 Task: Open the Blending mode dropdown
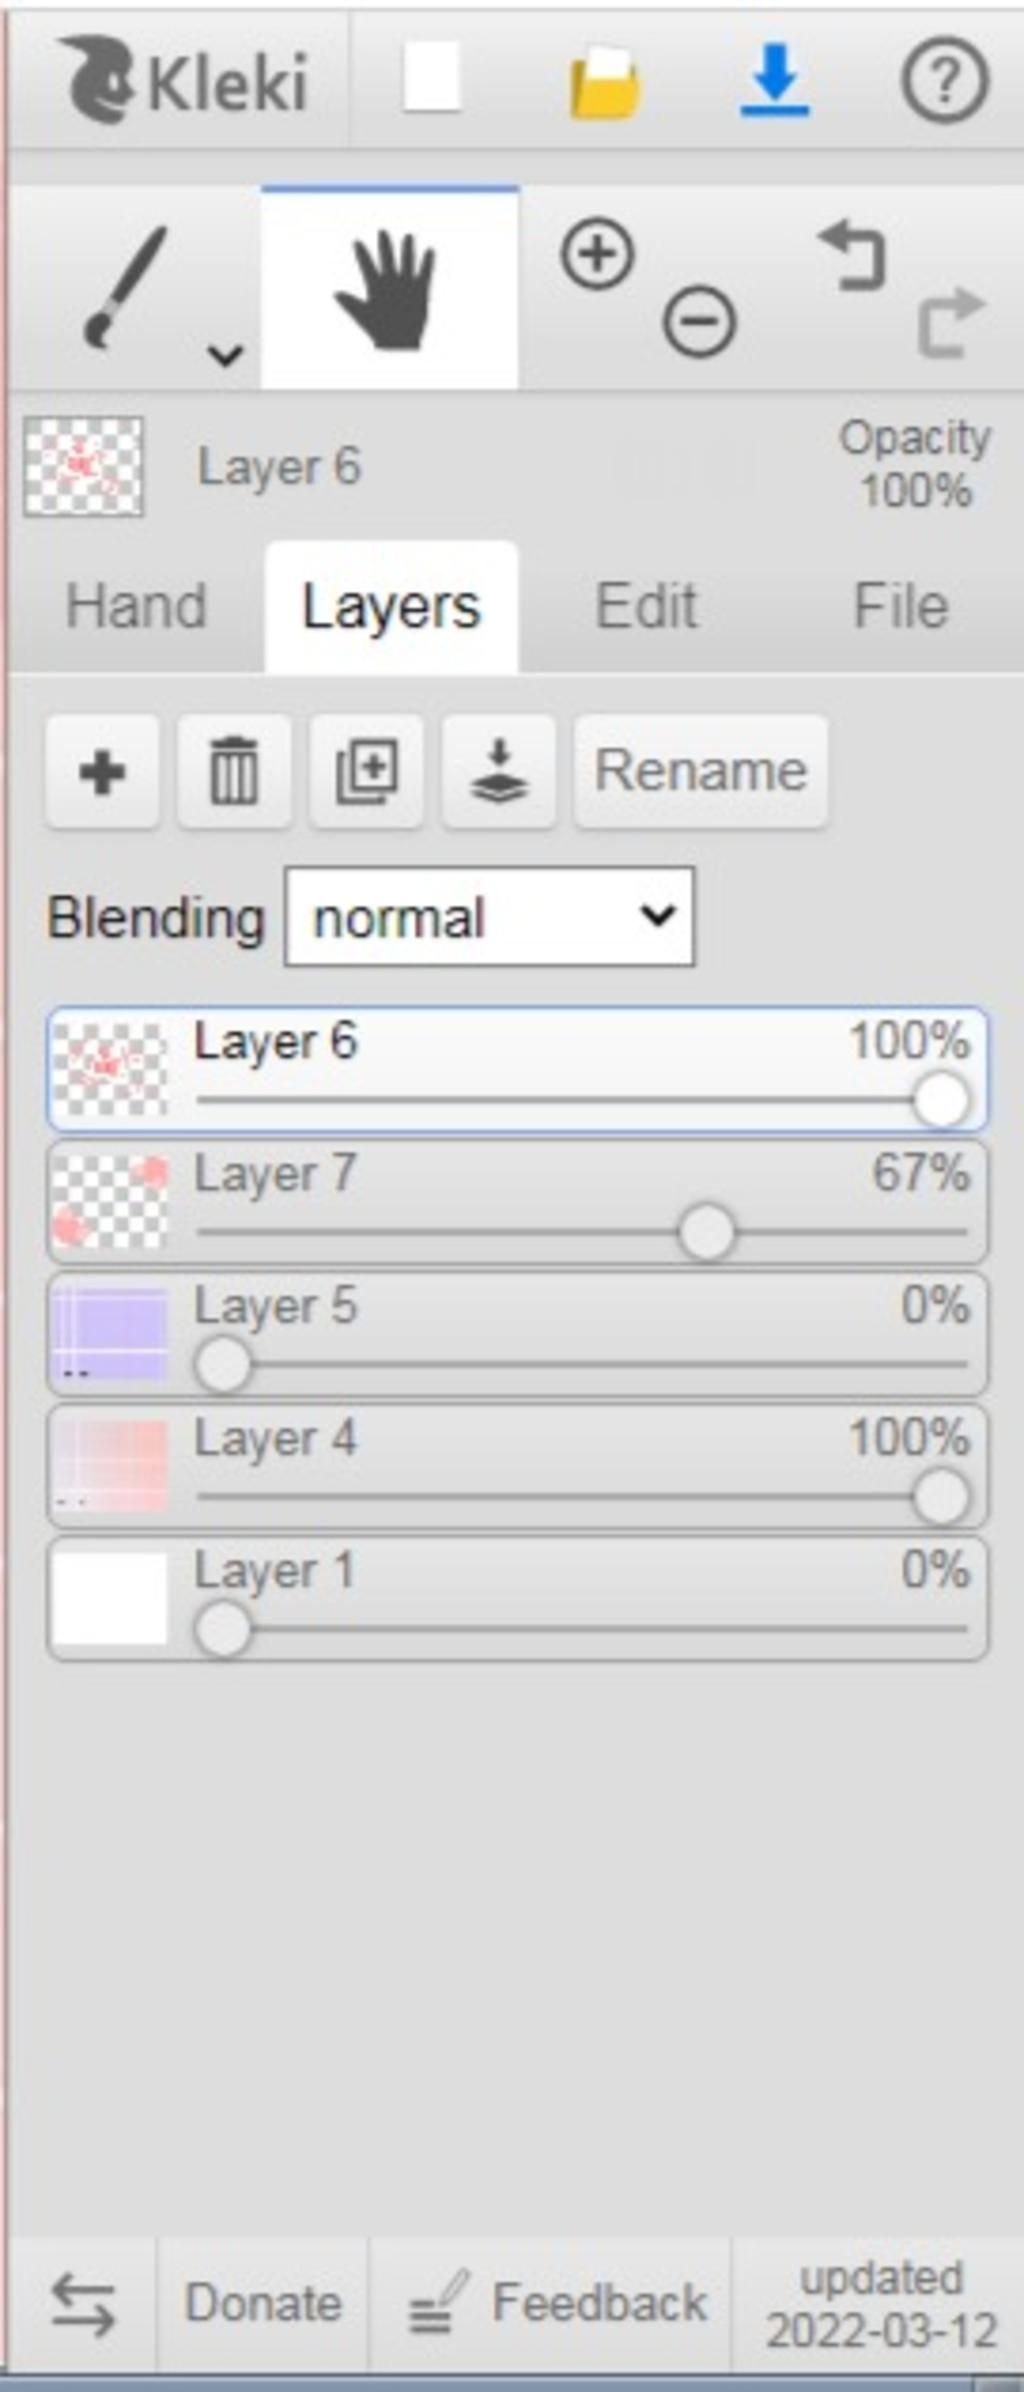490,917
